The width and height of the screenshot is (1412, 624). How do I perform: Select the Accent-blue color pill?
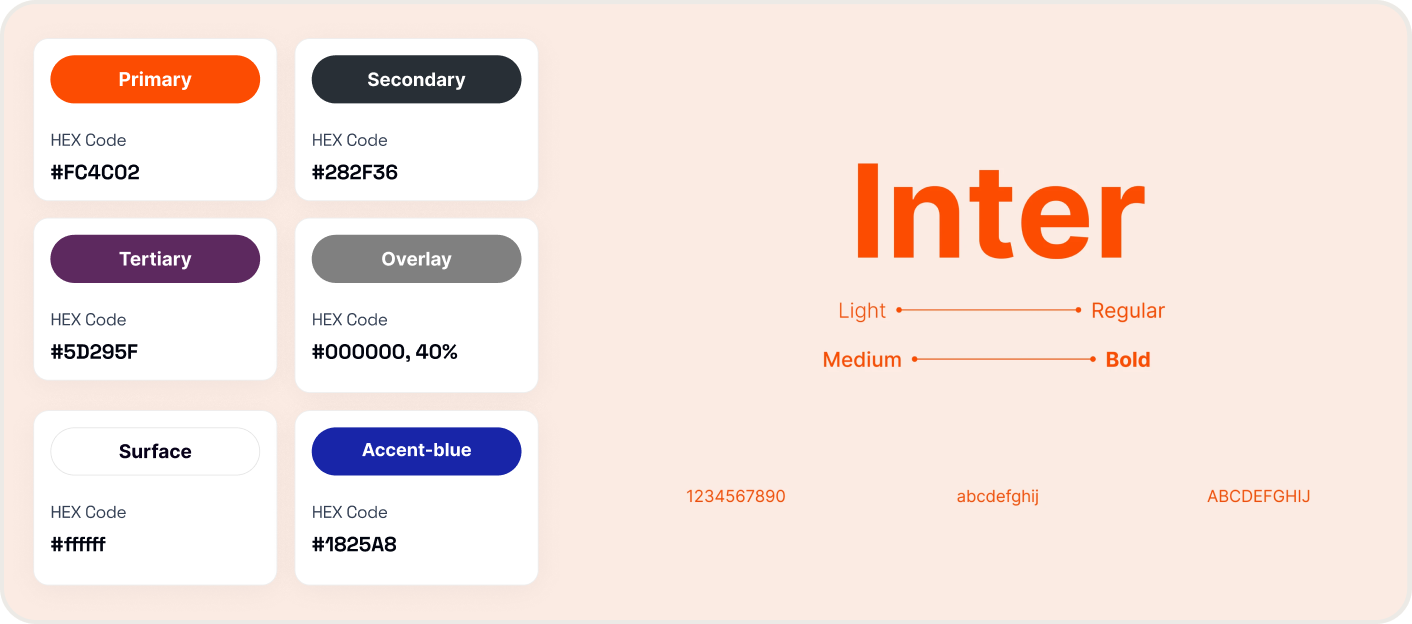click(x=416, y=451)
